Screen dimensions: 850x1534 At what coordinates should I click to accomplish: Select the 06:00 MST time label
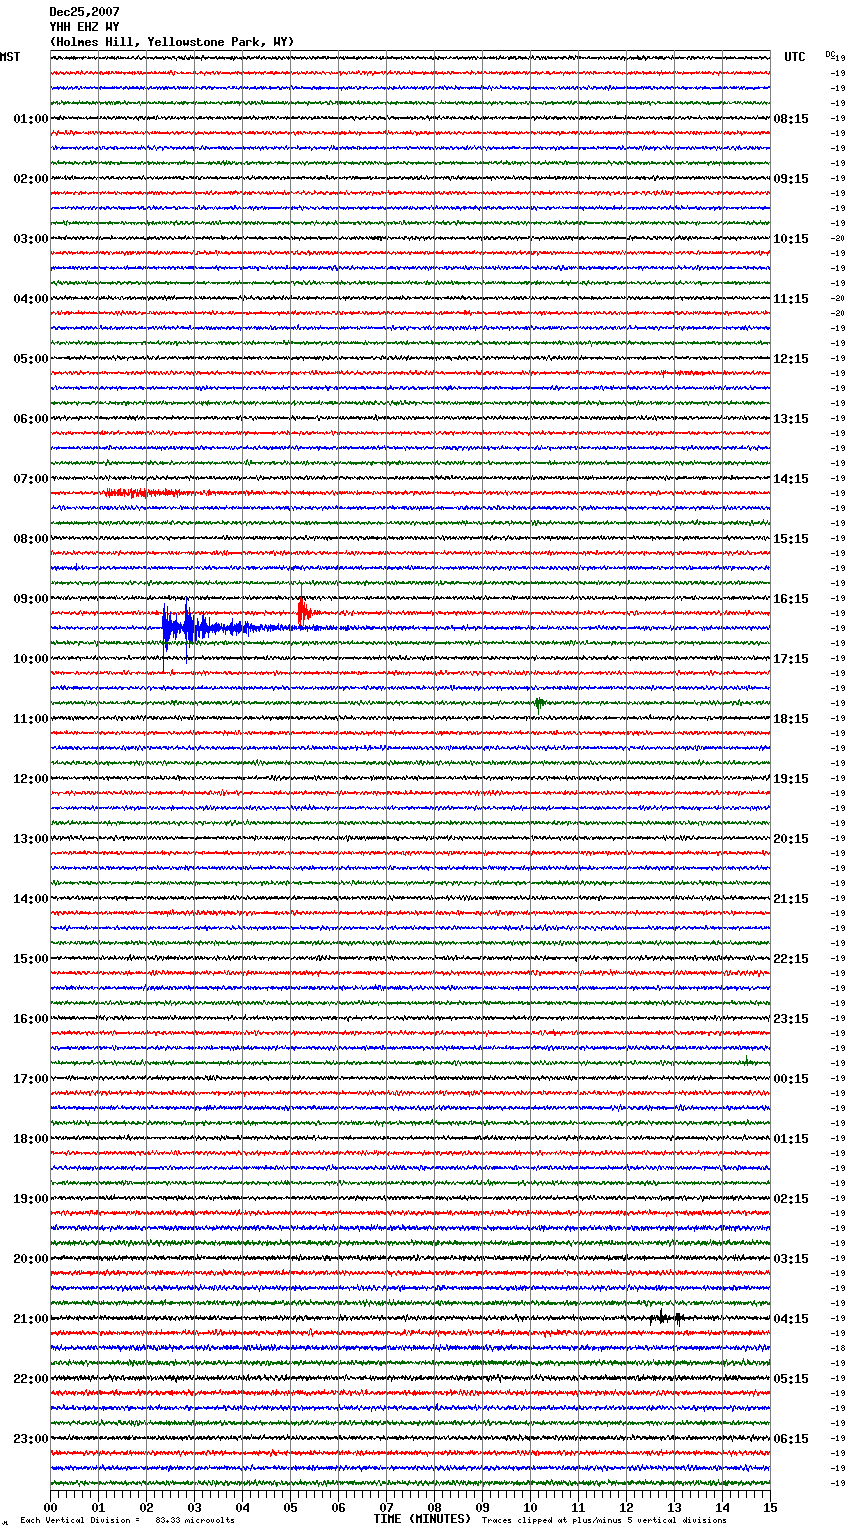click(x=30, y=419)
